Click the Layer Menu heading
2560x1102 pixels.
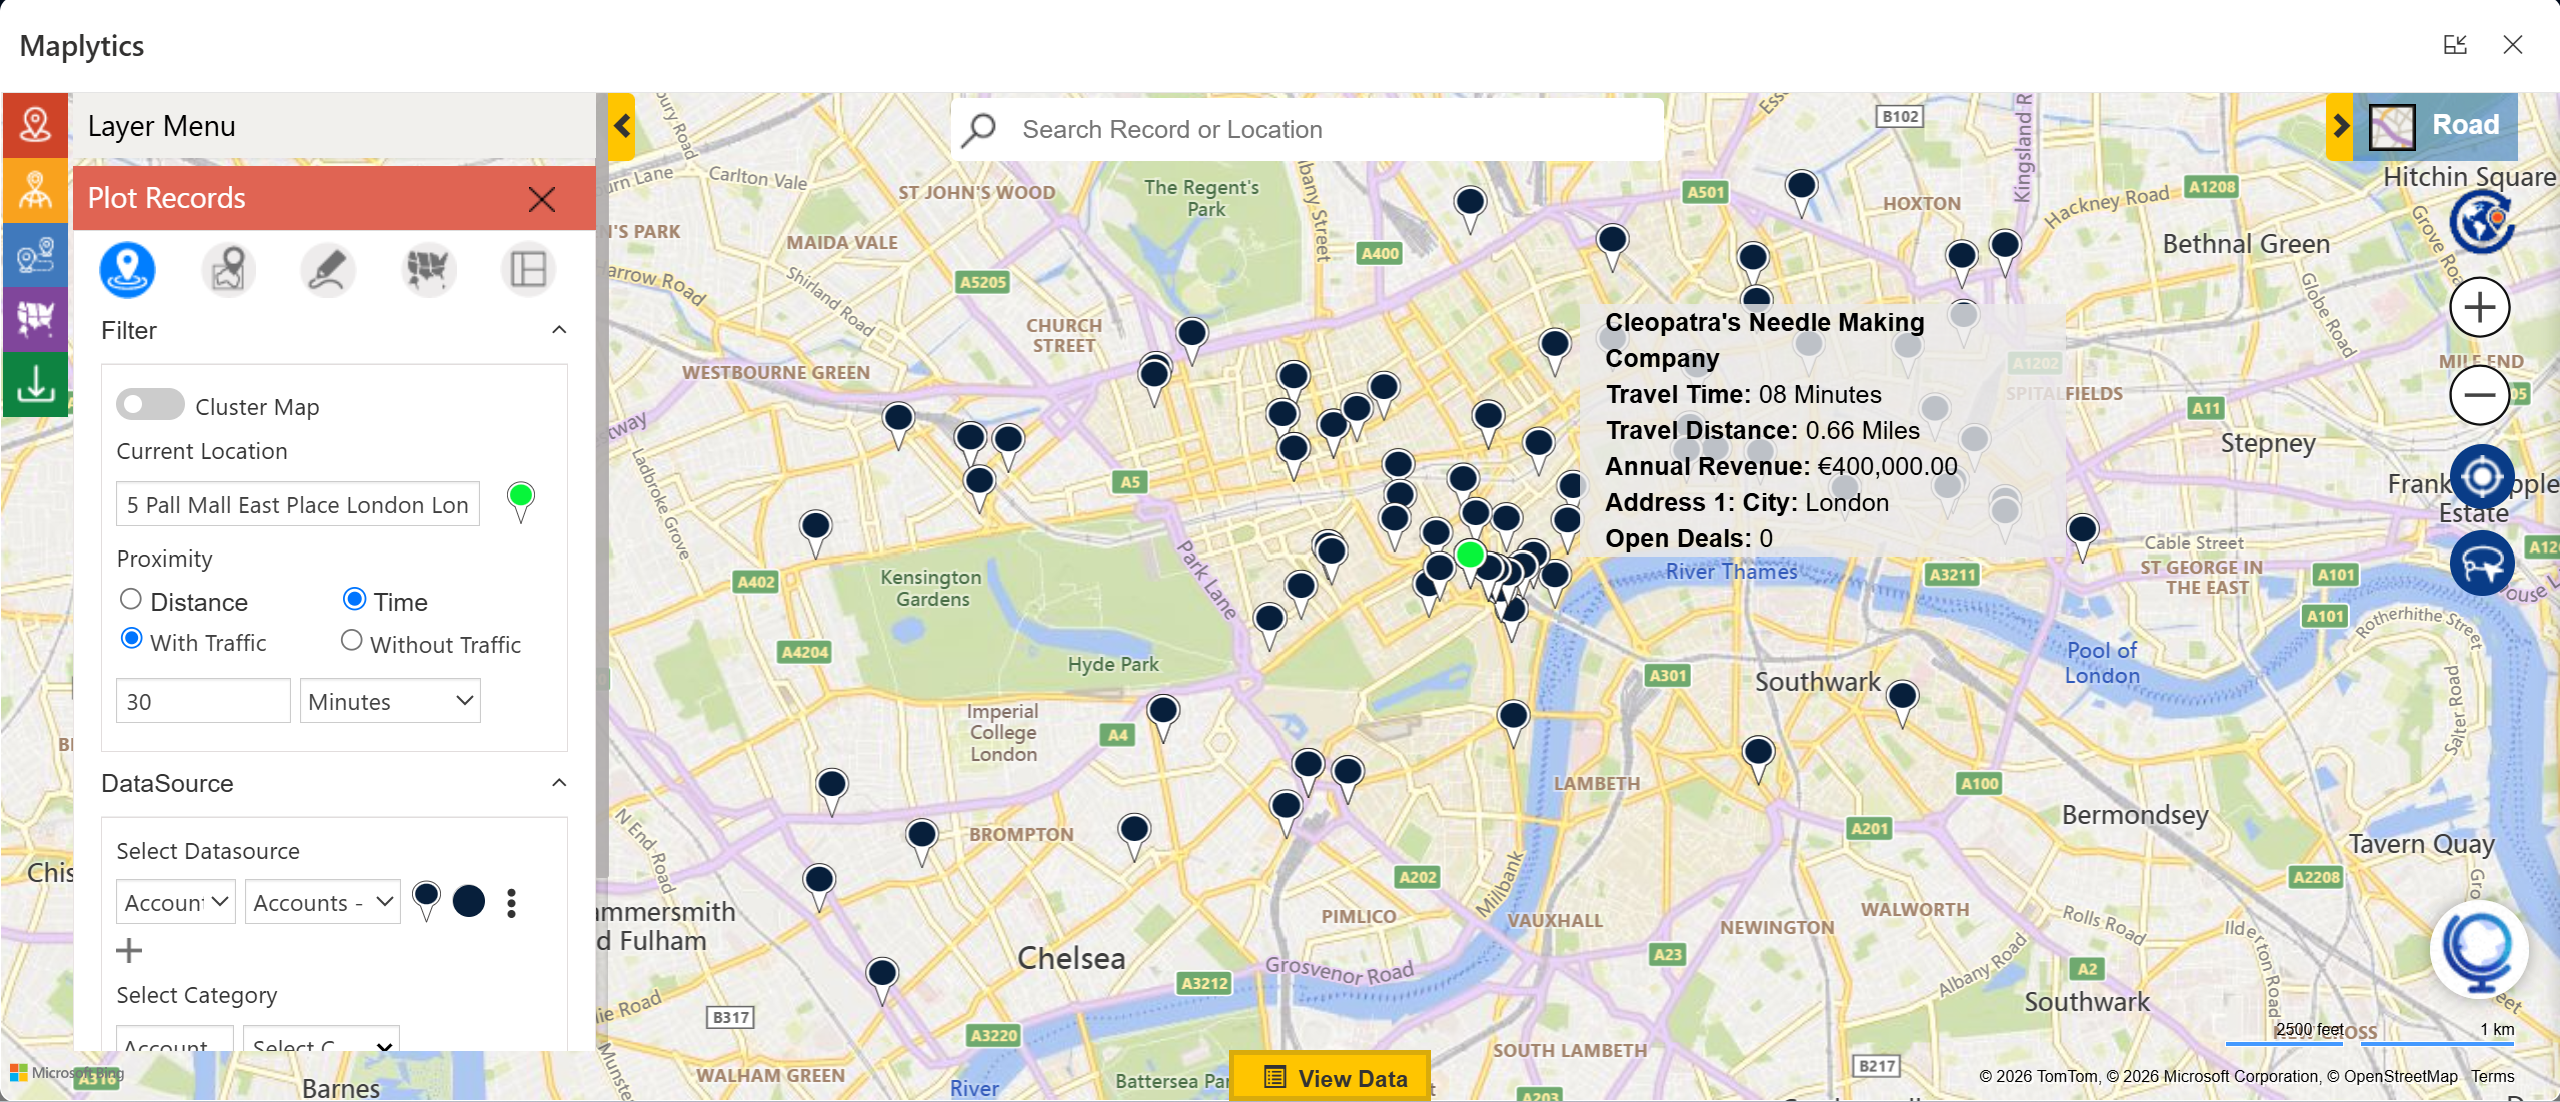pyautogui.click(x=162, y=126)
